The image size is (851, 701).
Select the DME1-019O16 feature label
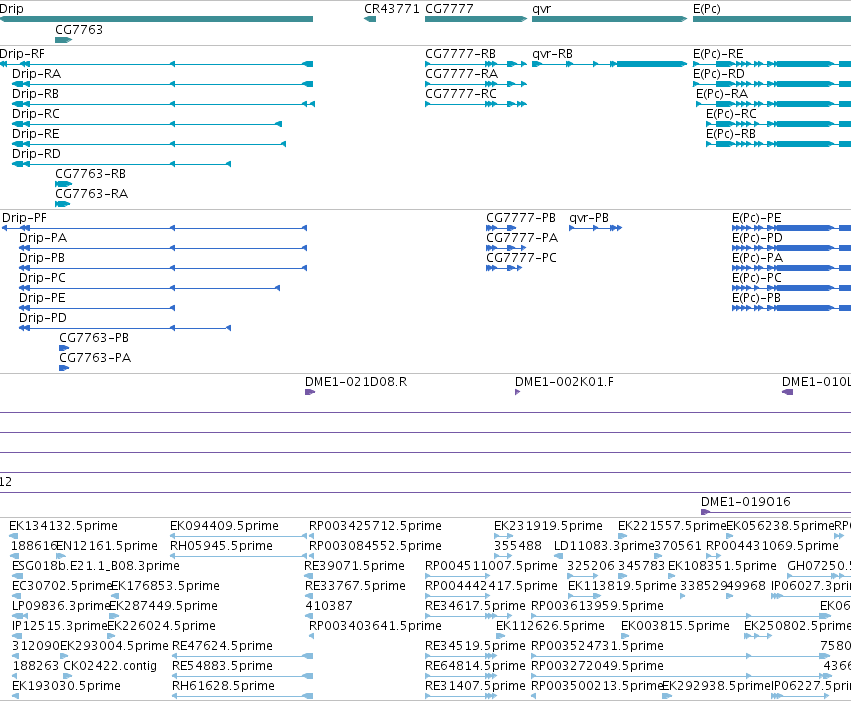(746, 502)
